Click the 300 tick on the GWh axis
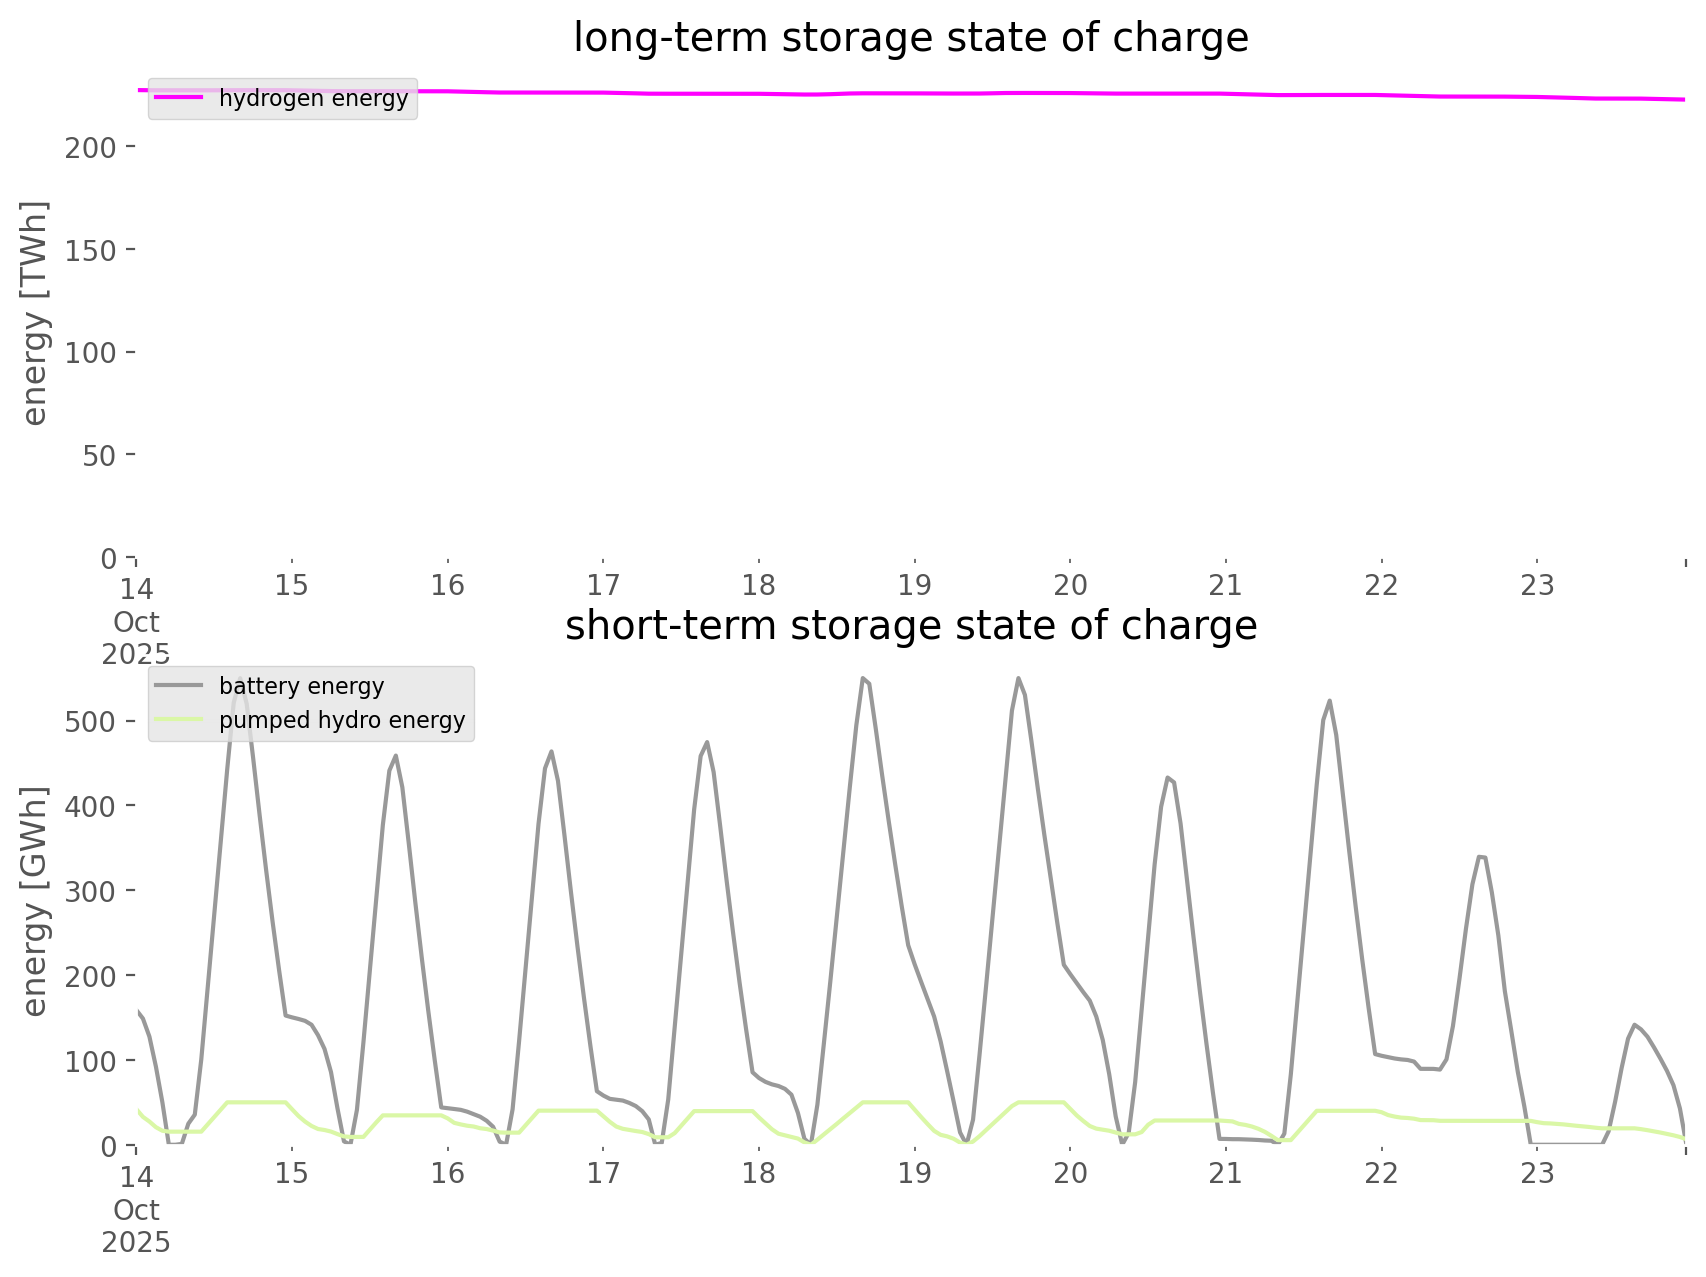 90,891
